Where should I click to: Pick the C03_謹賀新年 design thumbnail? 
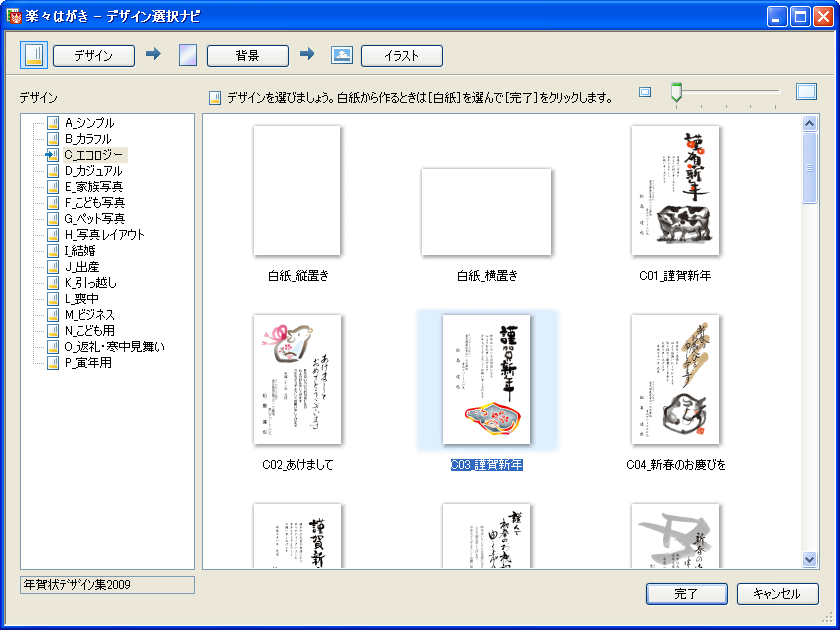[486, 379]
